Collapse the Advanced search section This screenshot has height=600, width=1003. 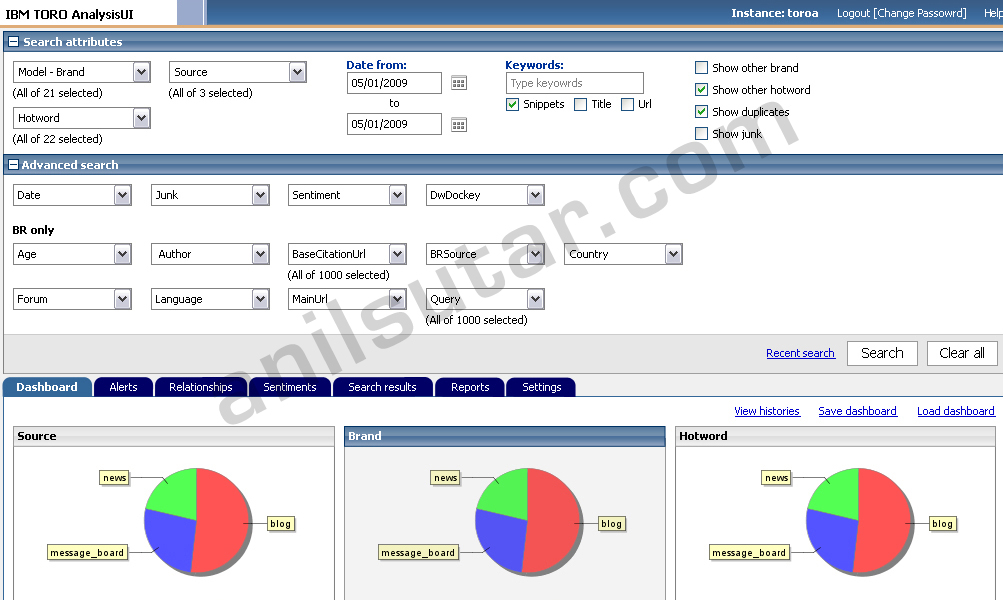point(13,164)
